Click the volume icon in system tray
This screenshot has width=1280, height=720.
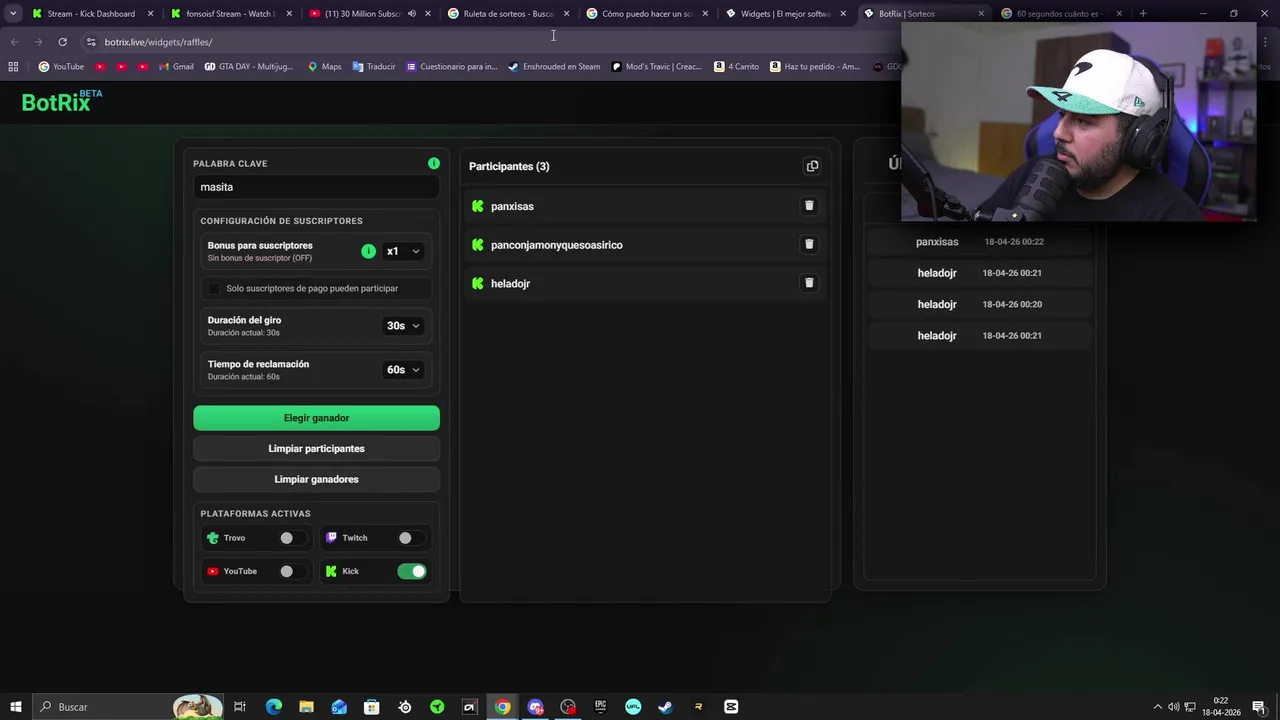(x=1173, y=707)
